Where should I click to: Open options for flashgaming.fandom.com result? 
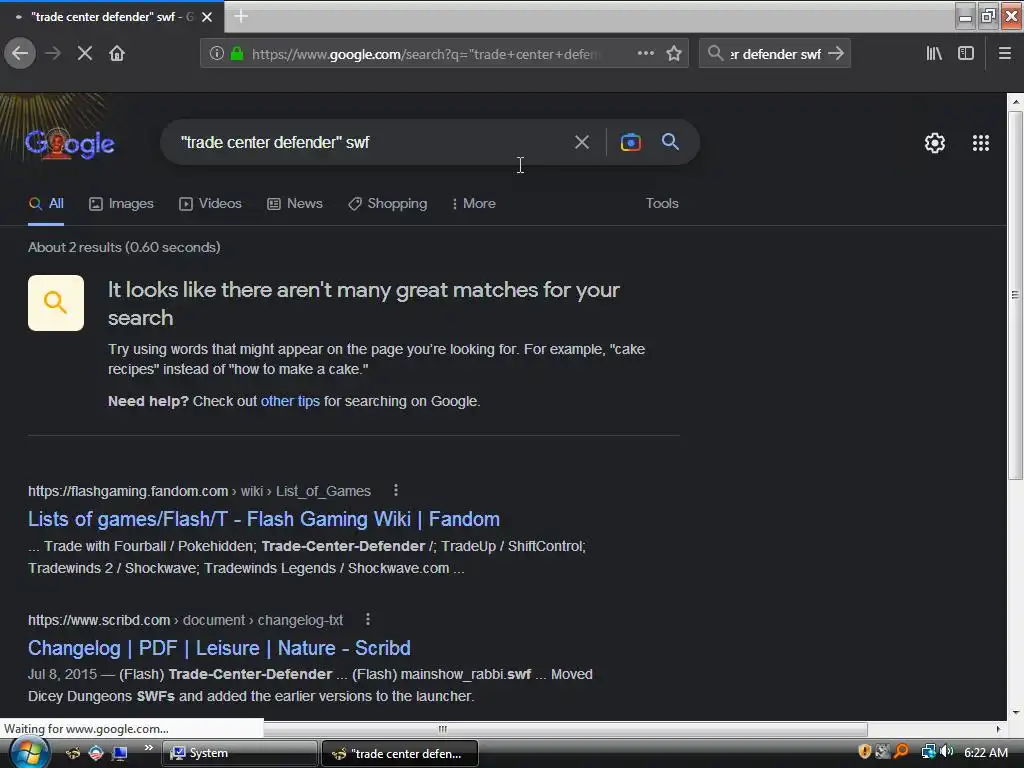(x=396, y=490)
